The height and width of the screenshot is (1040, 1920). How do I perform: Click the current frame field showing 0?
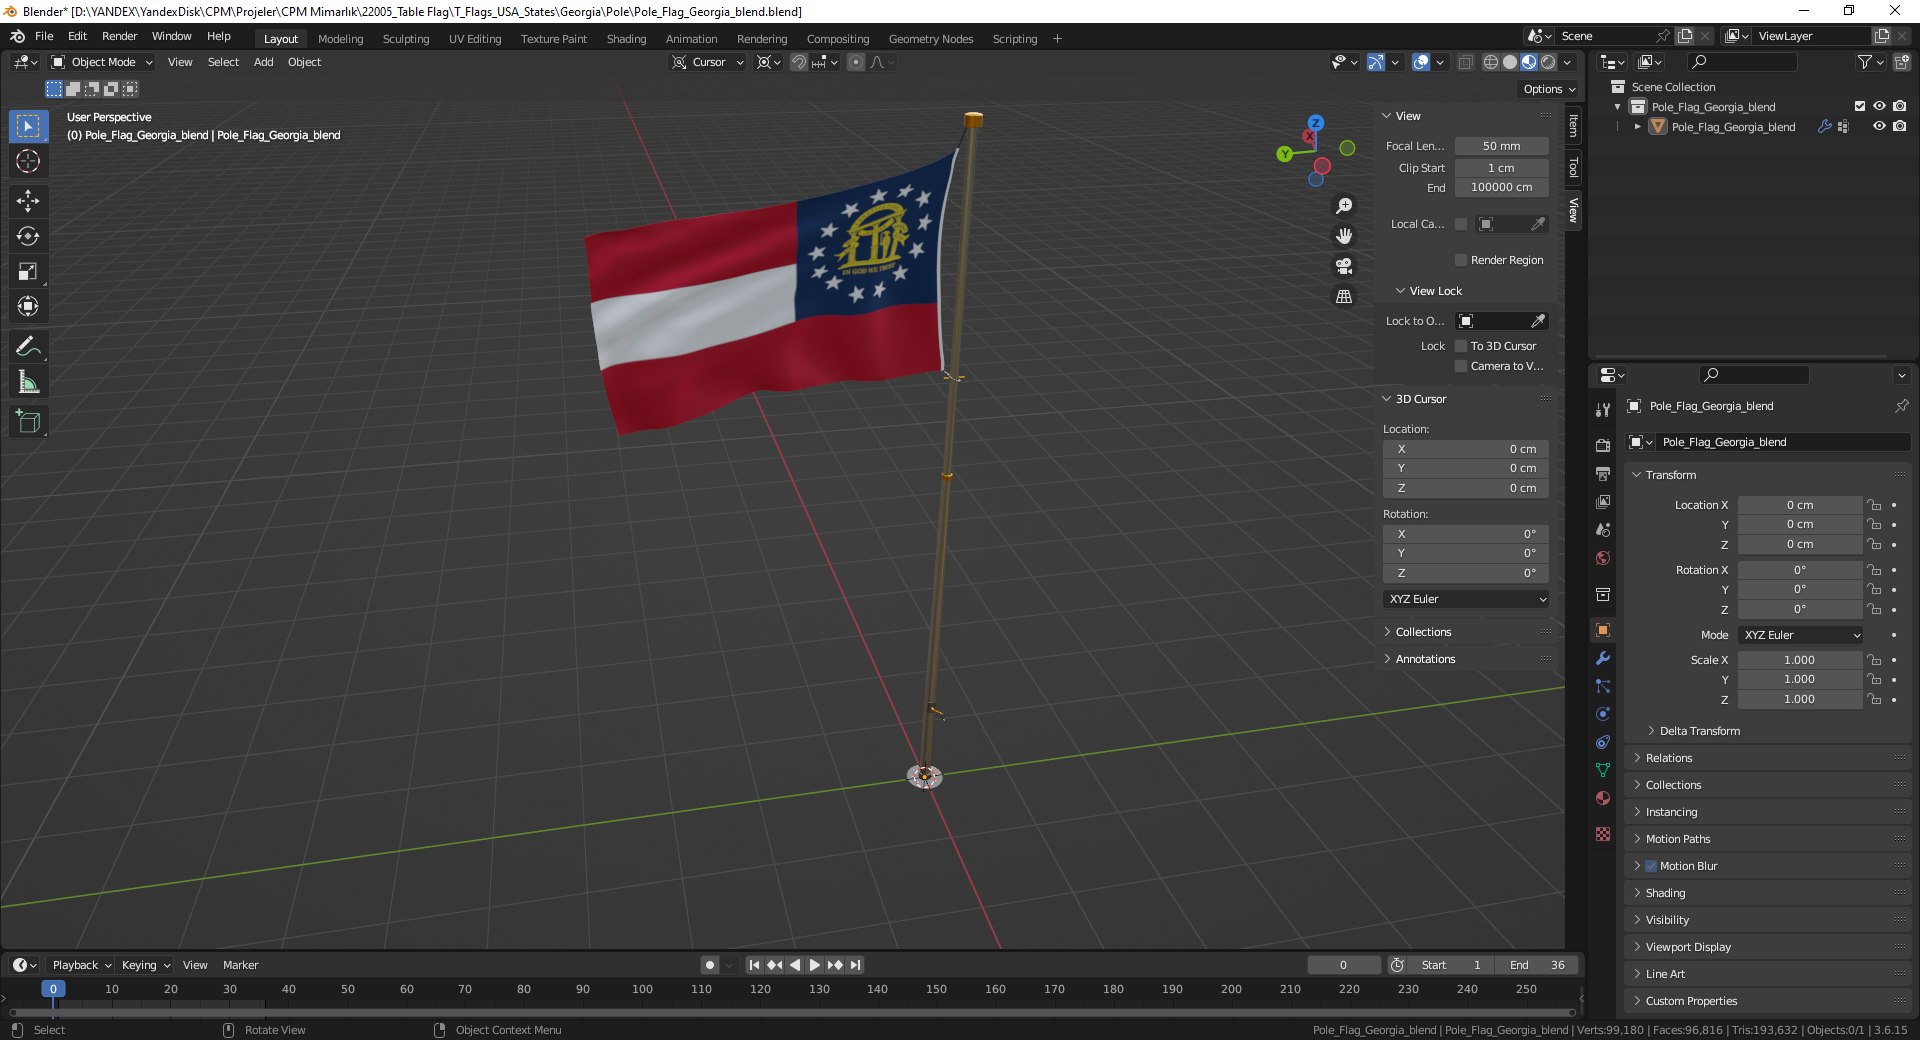coord(1343,965)
